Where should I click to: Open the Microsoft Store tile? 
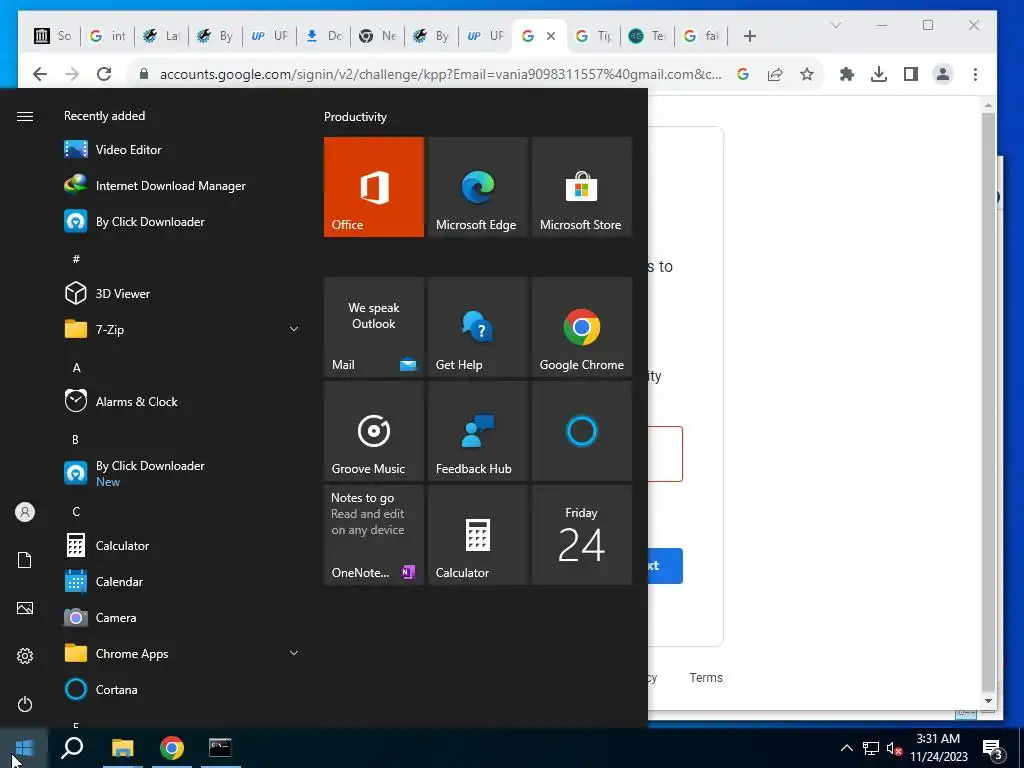582,187
